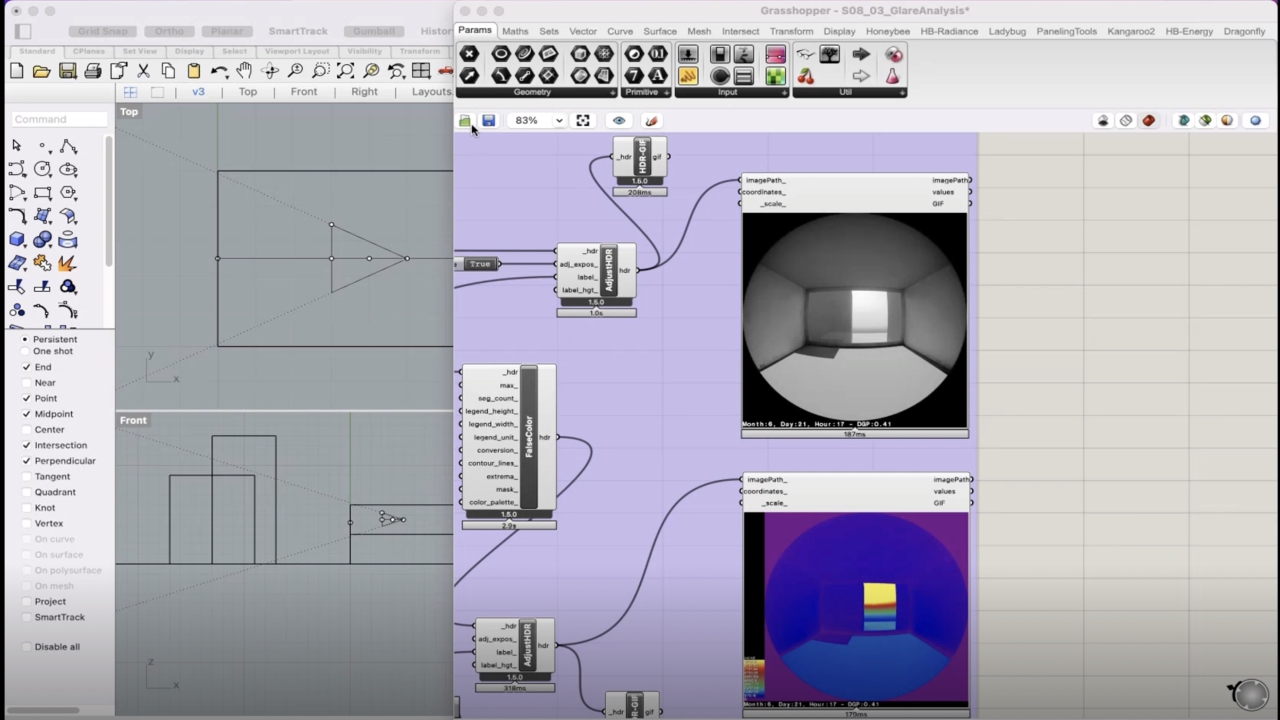The width and height of the screenshot is (1280, 720).
Task: Click the Ortho button in Rhino
Action: (x=169, y=31)
